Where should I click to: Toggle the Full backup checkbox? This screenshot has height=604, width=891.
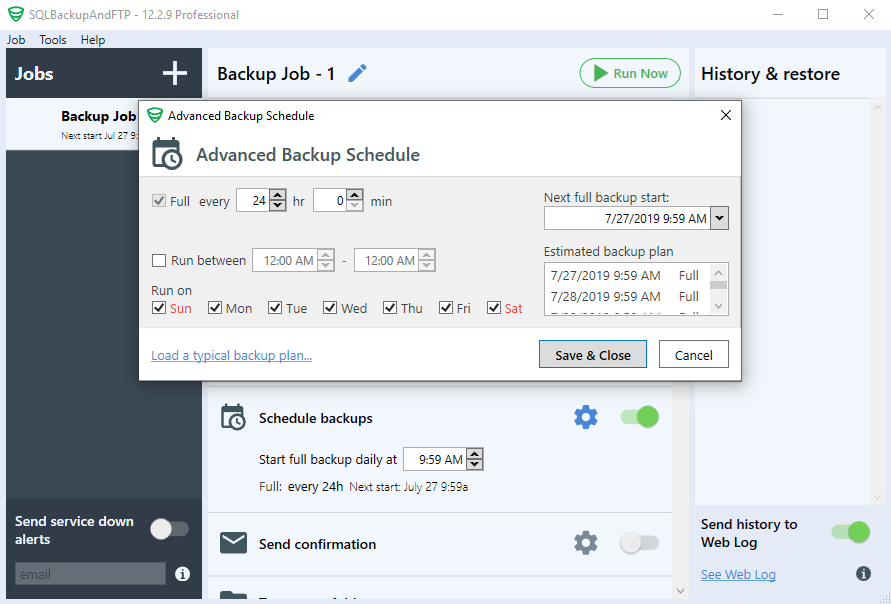click(159, 201)
